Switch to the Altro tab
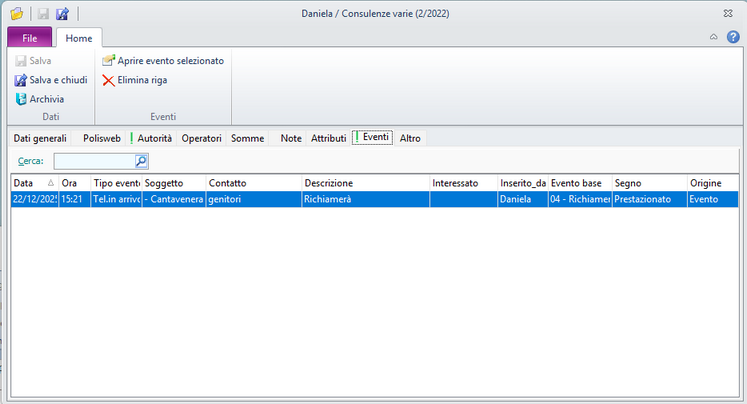Screen dimensions: 747x404 point(410,138)
